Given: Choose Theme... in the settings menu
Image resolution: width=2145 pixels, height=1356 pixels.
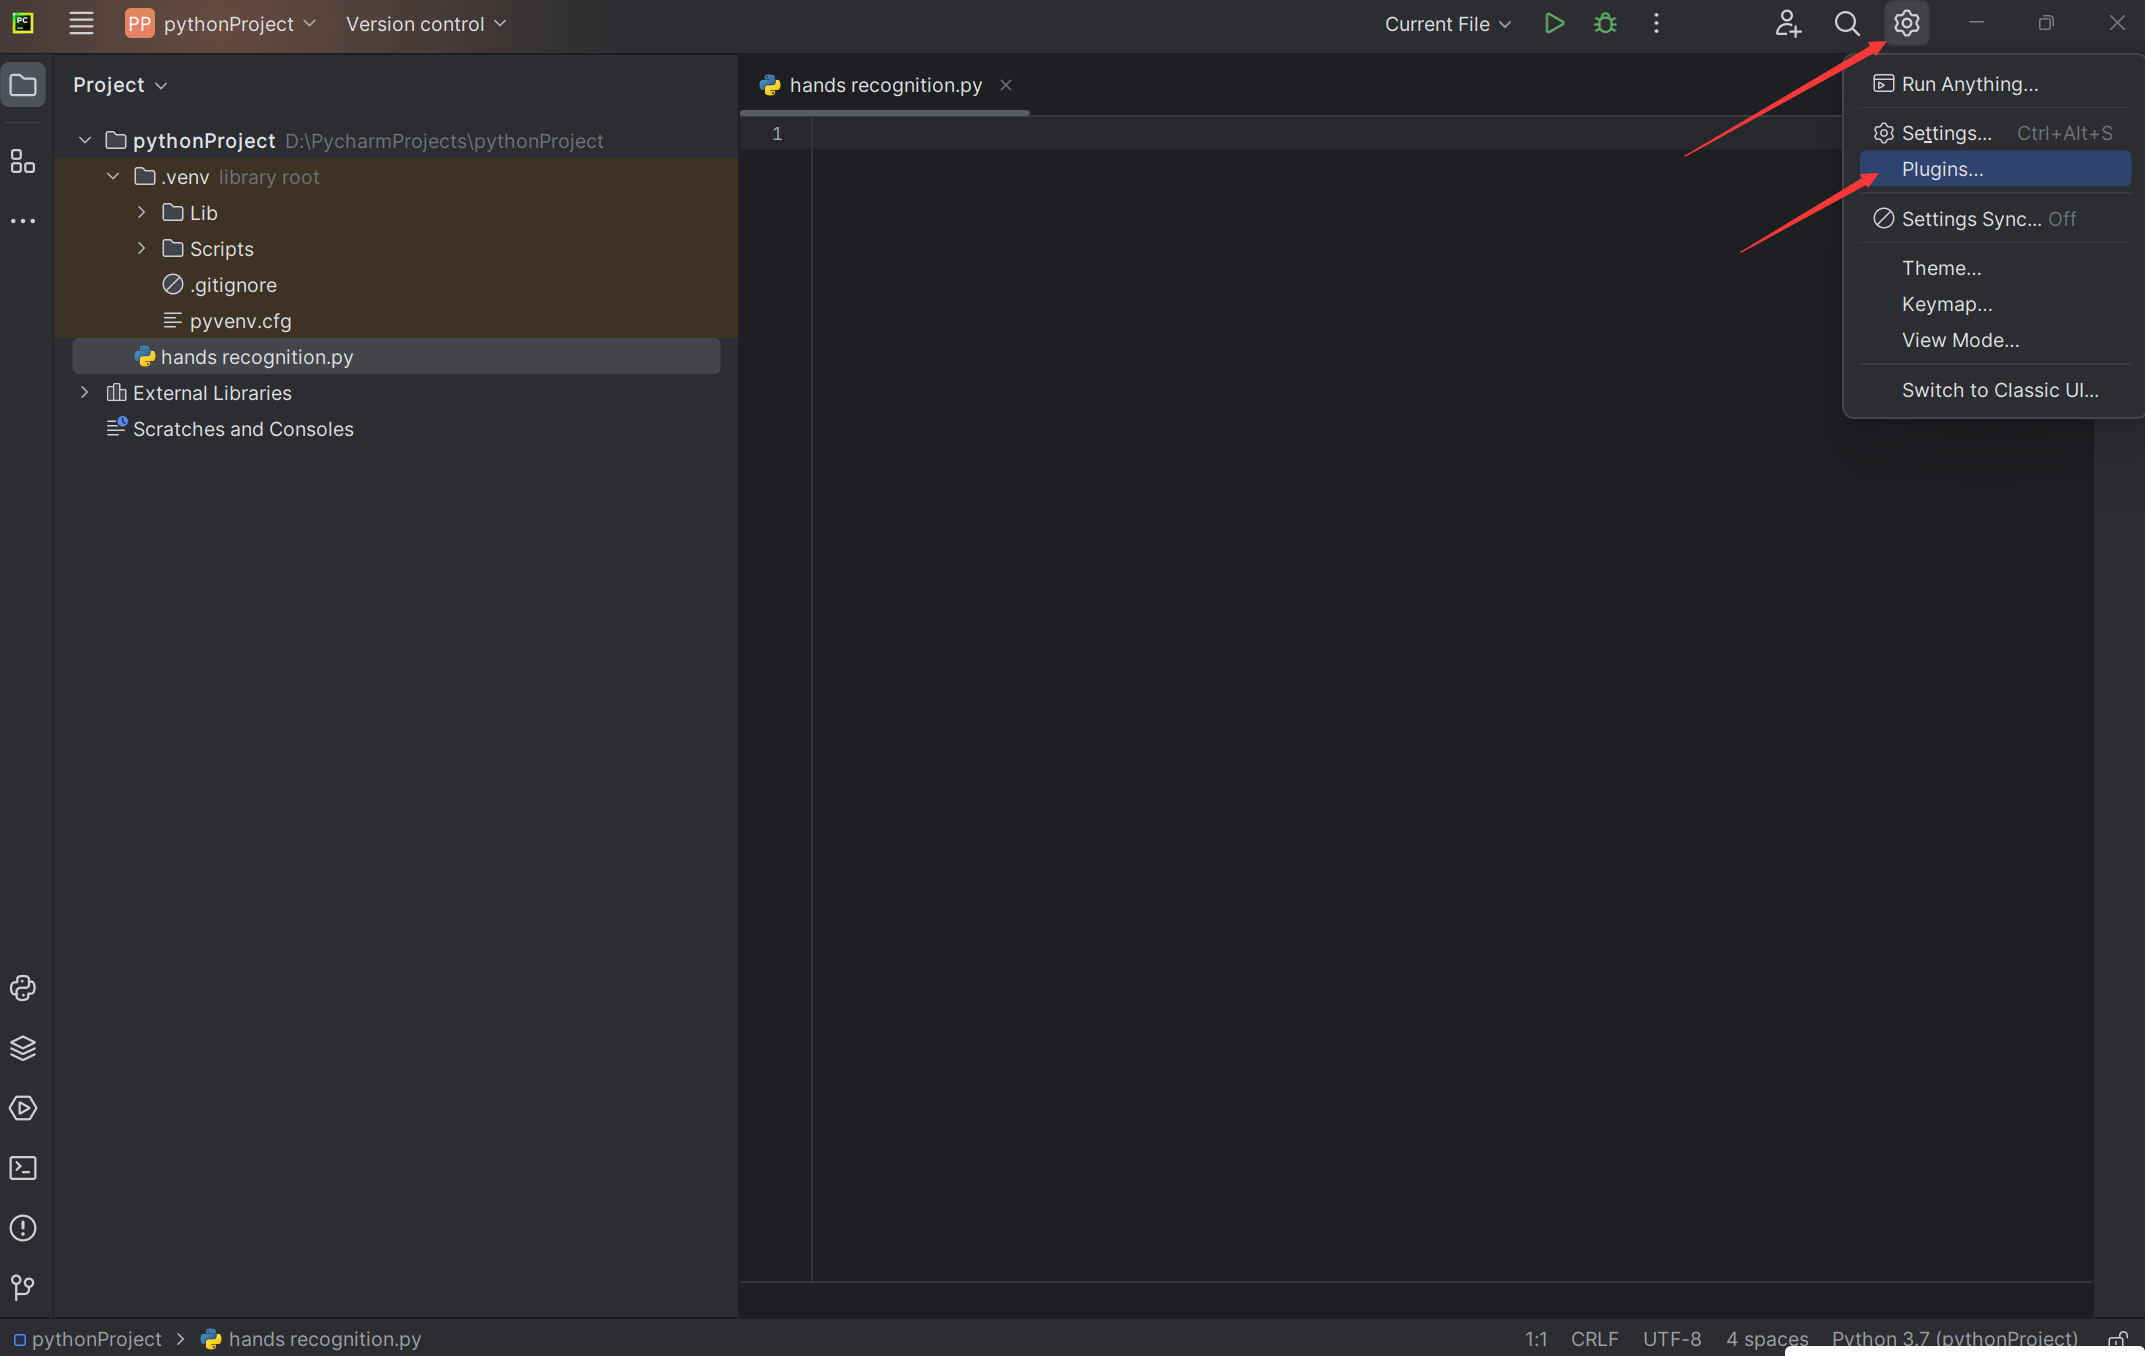Looking at the screenshot, I should 1941,268.
